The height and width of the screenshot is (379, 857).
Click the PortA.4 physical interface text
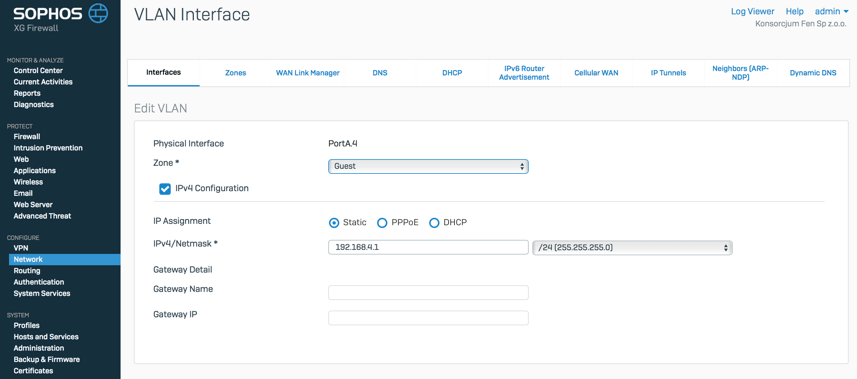coord(343,144)
